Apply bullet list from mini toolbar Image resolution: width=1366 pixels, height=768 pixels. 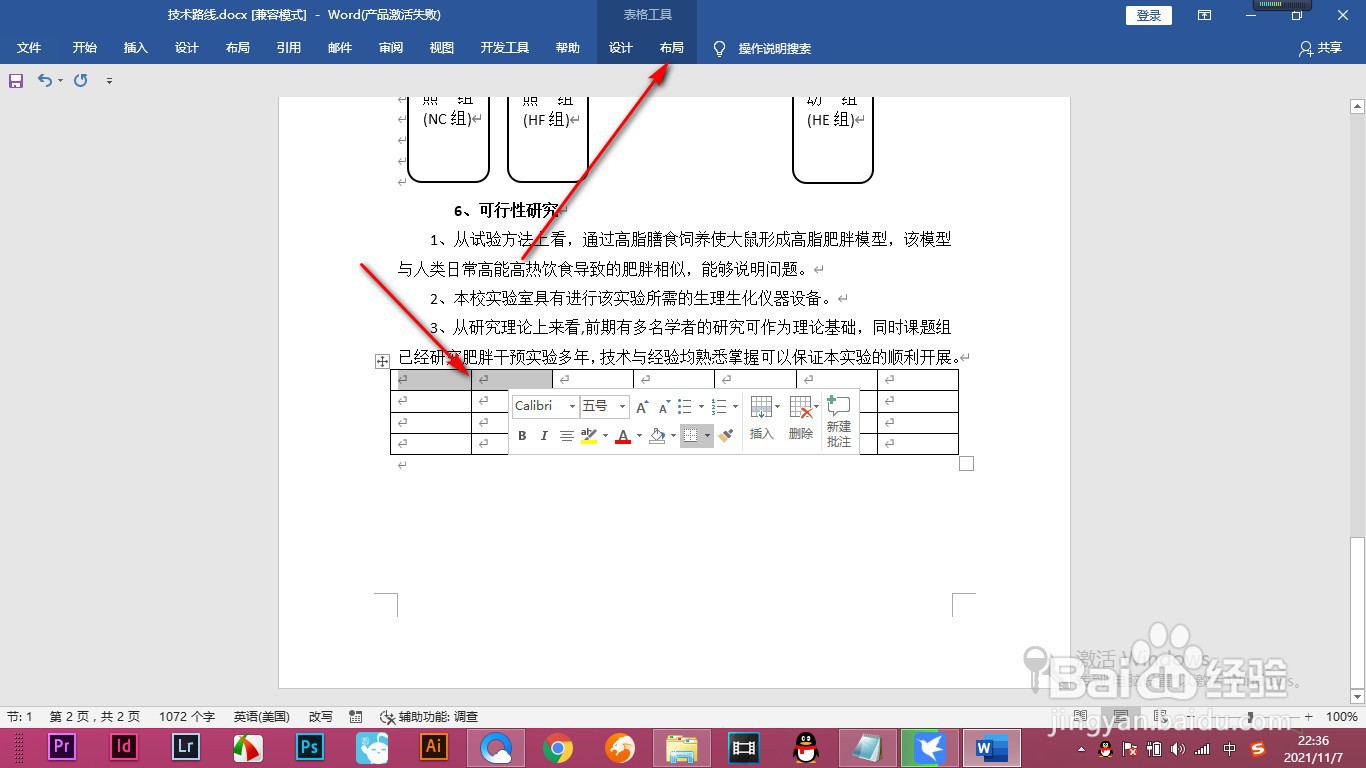coord(685,406)
